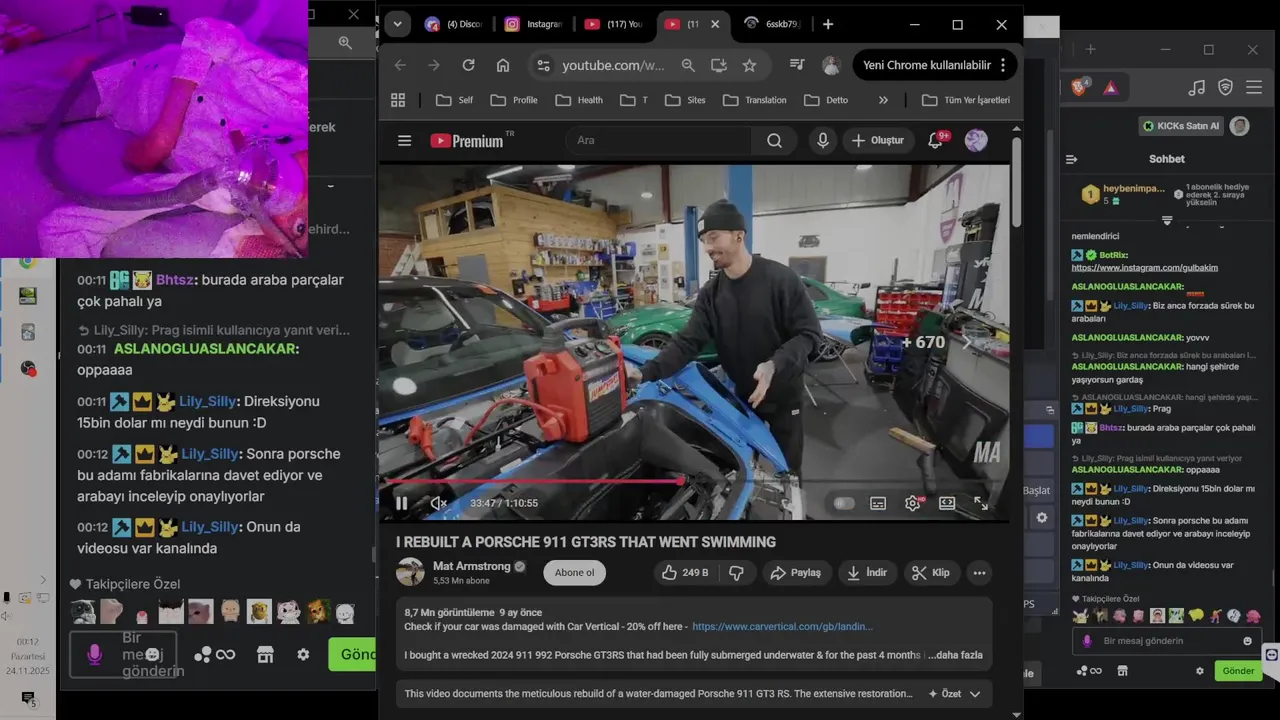Open 'Tüm Yer İşaretleri' folder
The width and height of the screenshot is (1280, 720).
(x=966, y=100)
